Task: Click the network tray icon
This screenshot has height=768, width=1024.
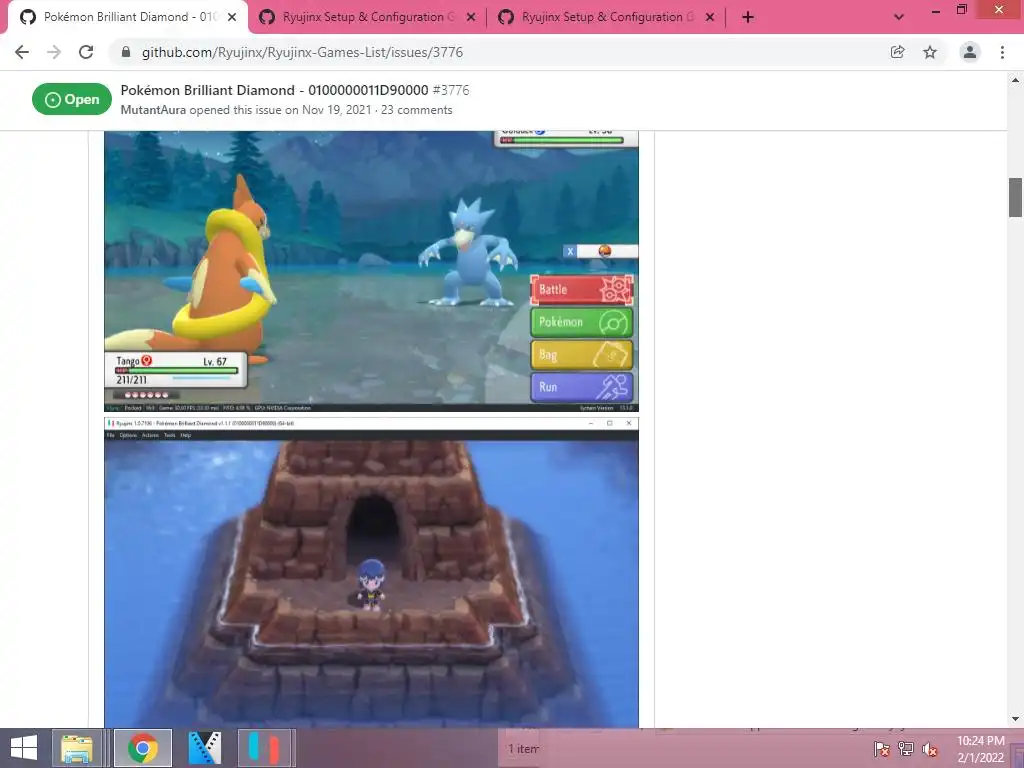Action: (x=906, y=750)
